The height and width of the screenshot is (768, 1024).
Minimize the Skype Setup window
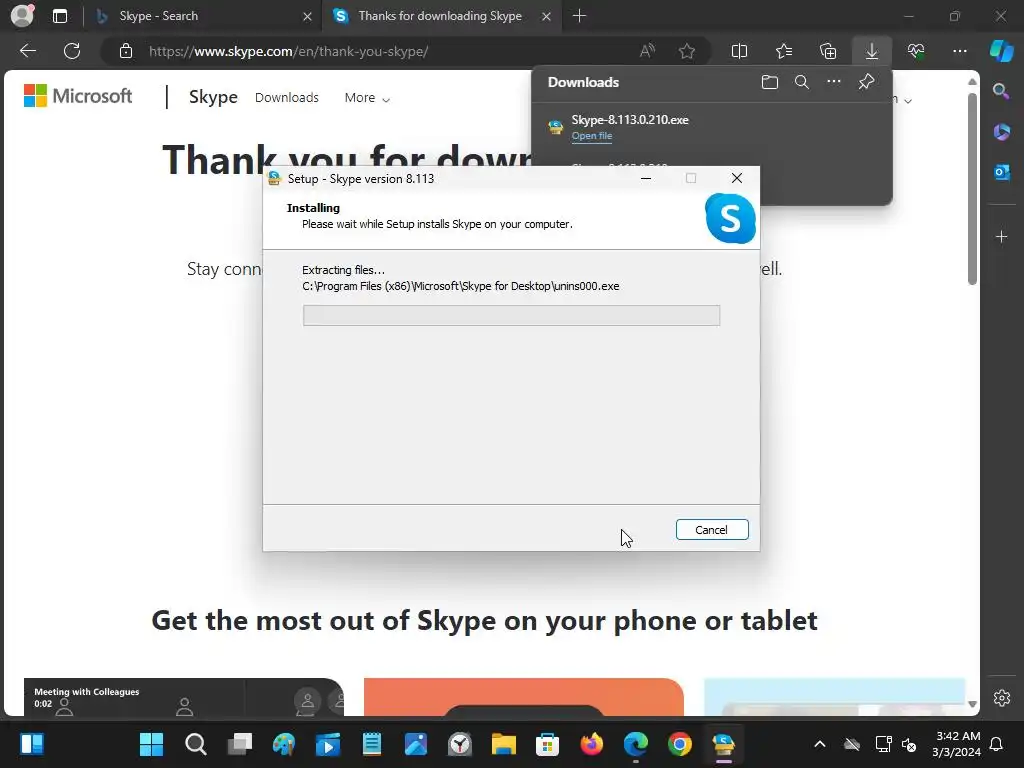pos(646,178)
